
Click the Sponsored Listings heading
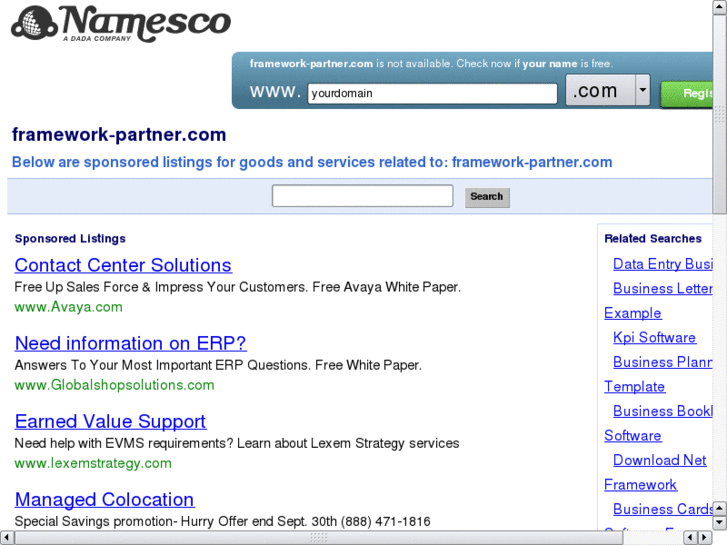70,238
